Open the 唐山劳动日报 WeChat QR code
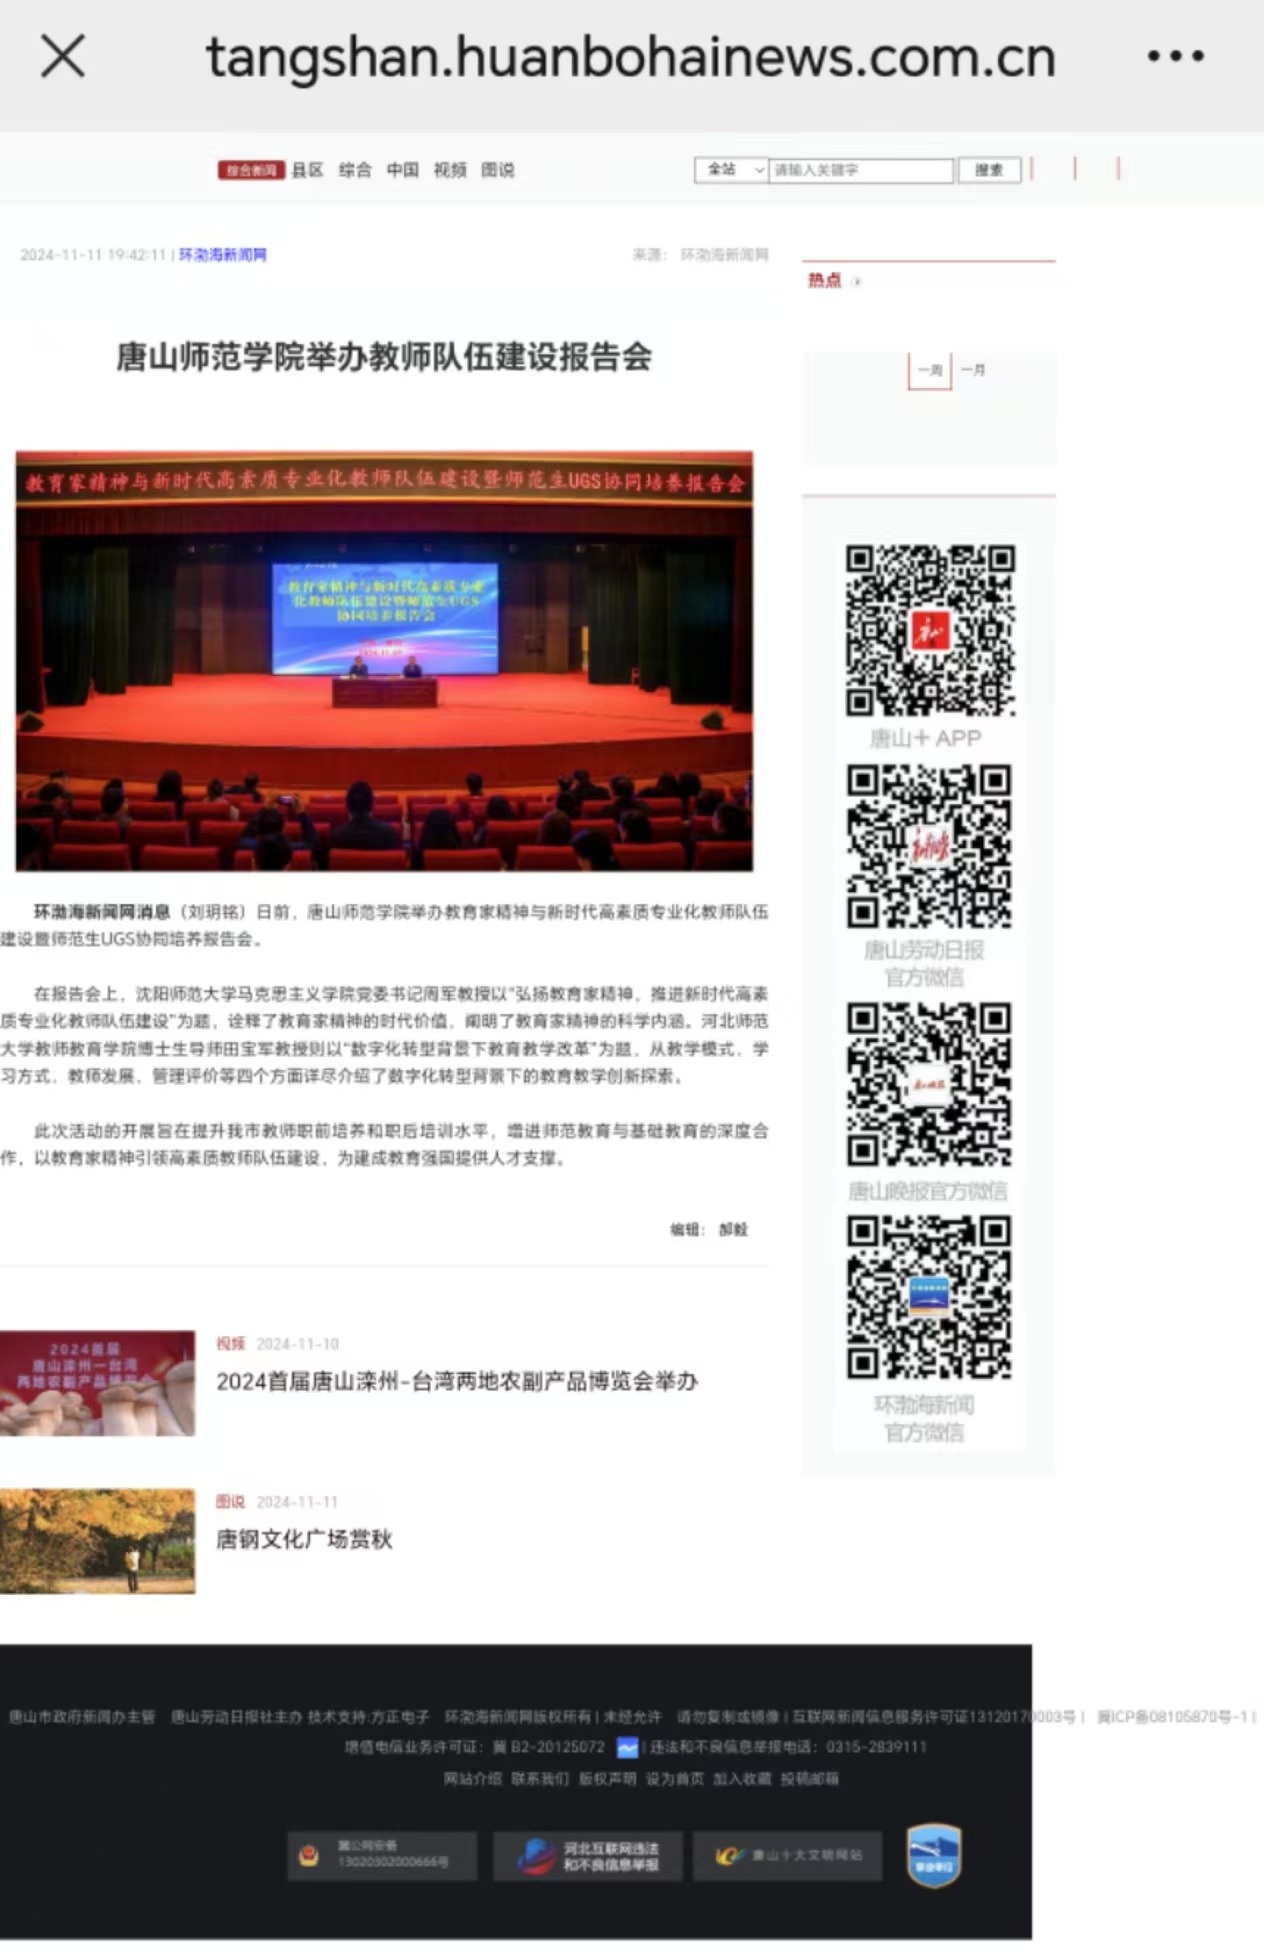This screenshot has width=1264, height=1958. point(929,846)
